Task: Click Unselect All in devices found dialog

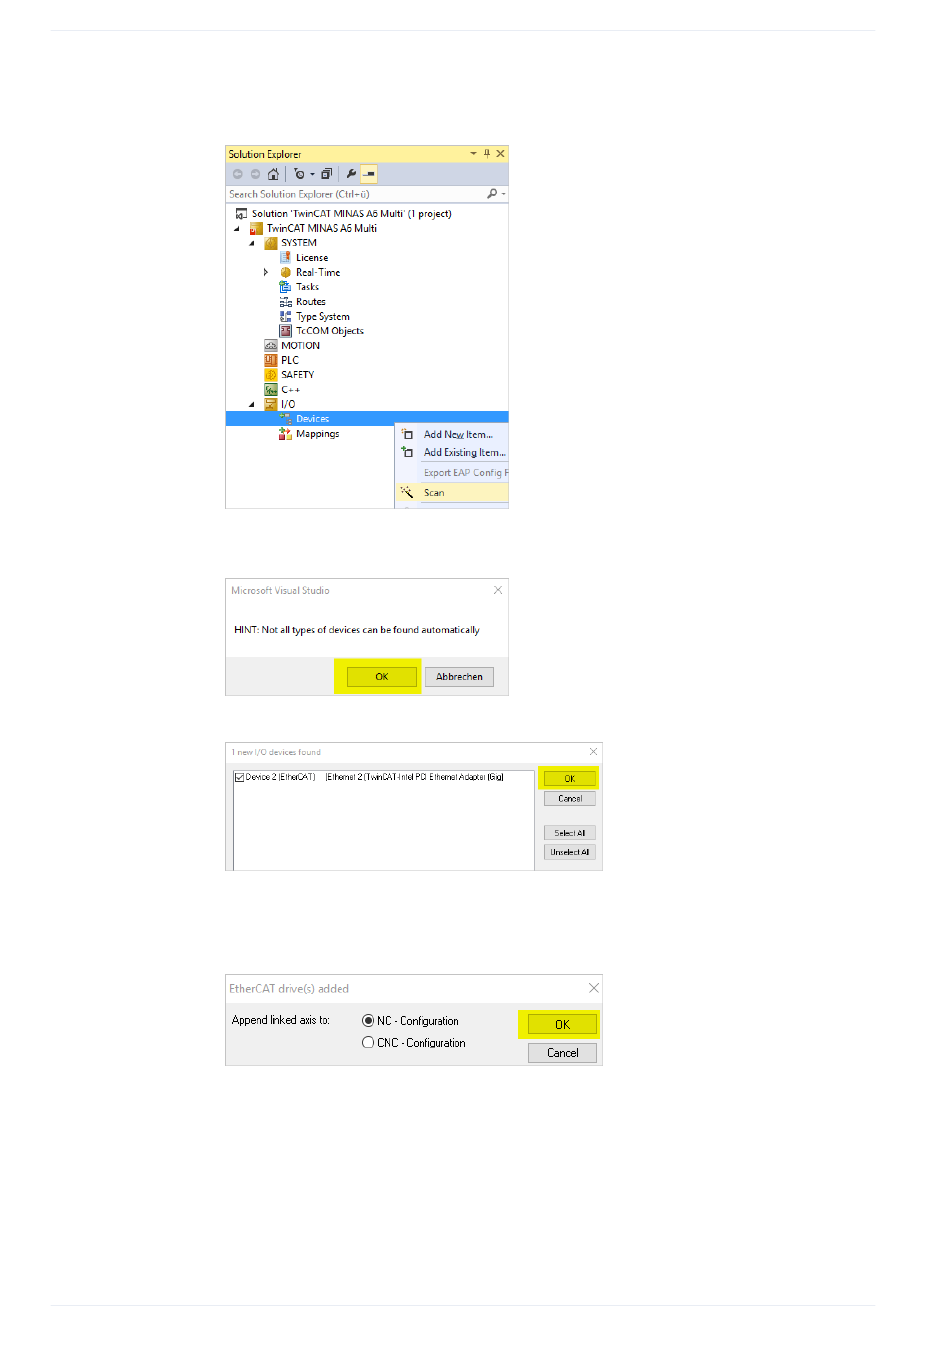Action: point(570,852)
